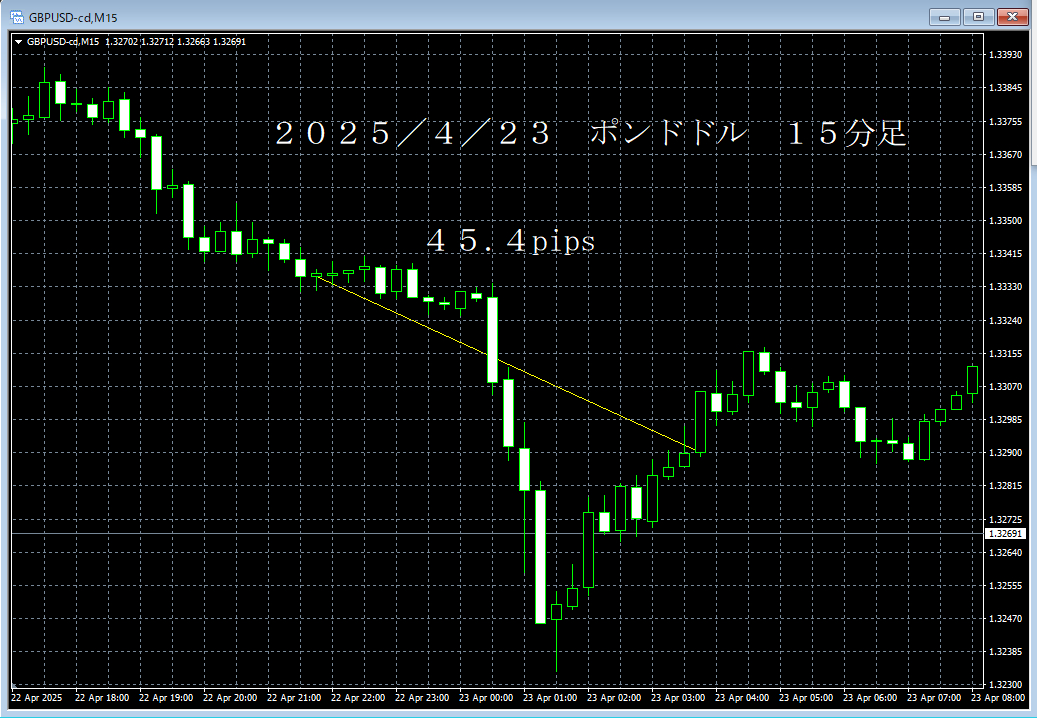Screen dimensions: 1037x718
Task: Click the 1.33070 price scale value
Action: coord(1005,387)
